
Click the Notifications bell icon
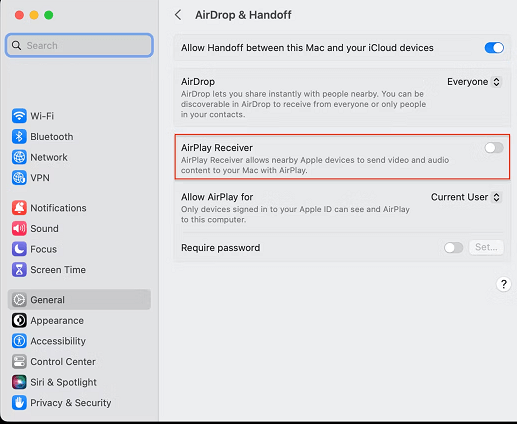(19, 208)
